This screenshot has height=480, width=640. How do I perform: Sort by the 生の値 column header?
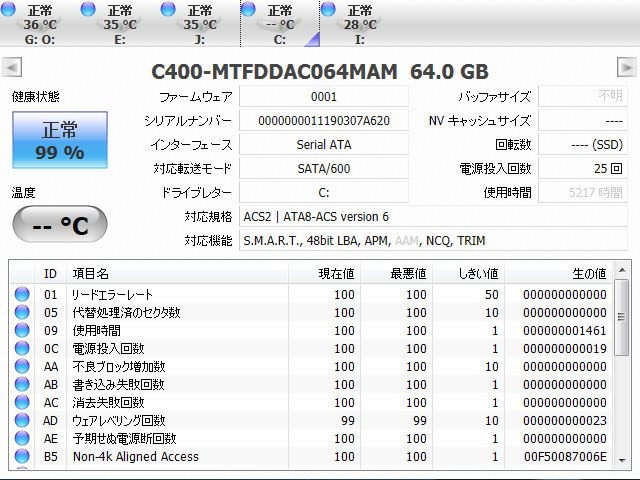[x=558, y=273]
